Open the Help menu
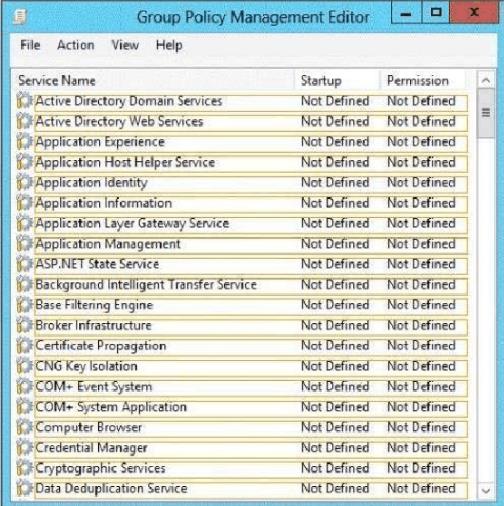Image resolution: width=504 pixels, height=506 pixels. (169, 45)
